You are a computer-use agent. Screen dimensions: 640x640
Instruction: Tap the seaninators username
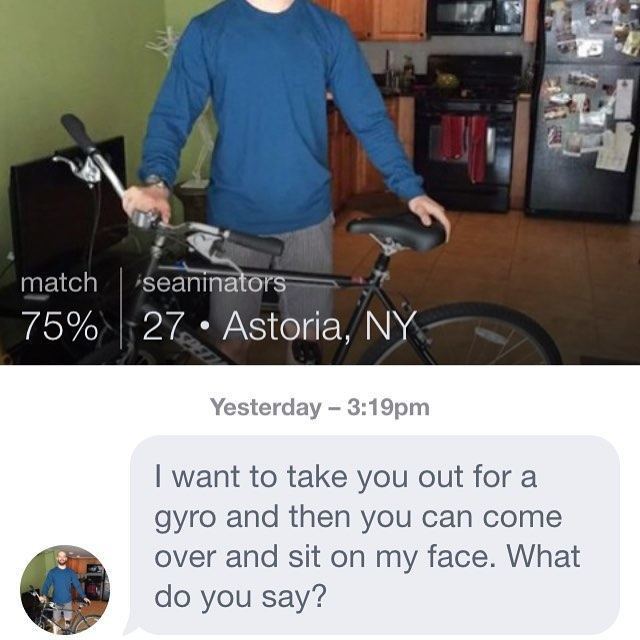[214, 282]
